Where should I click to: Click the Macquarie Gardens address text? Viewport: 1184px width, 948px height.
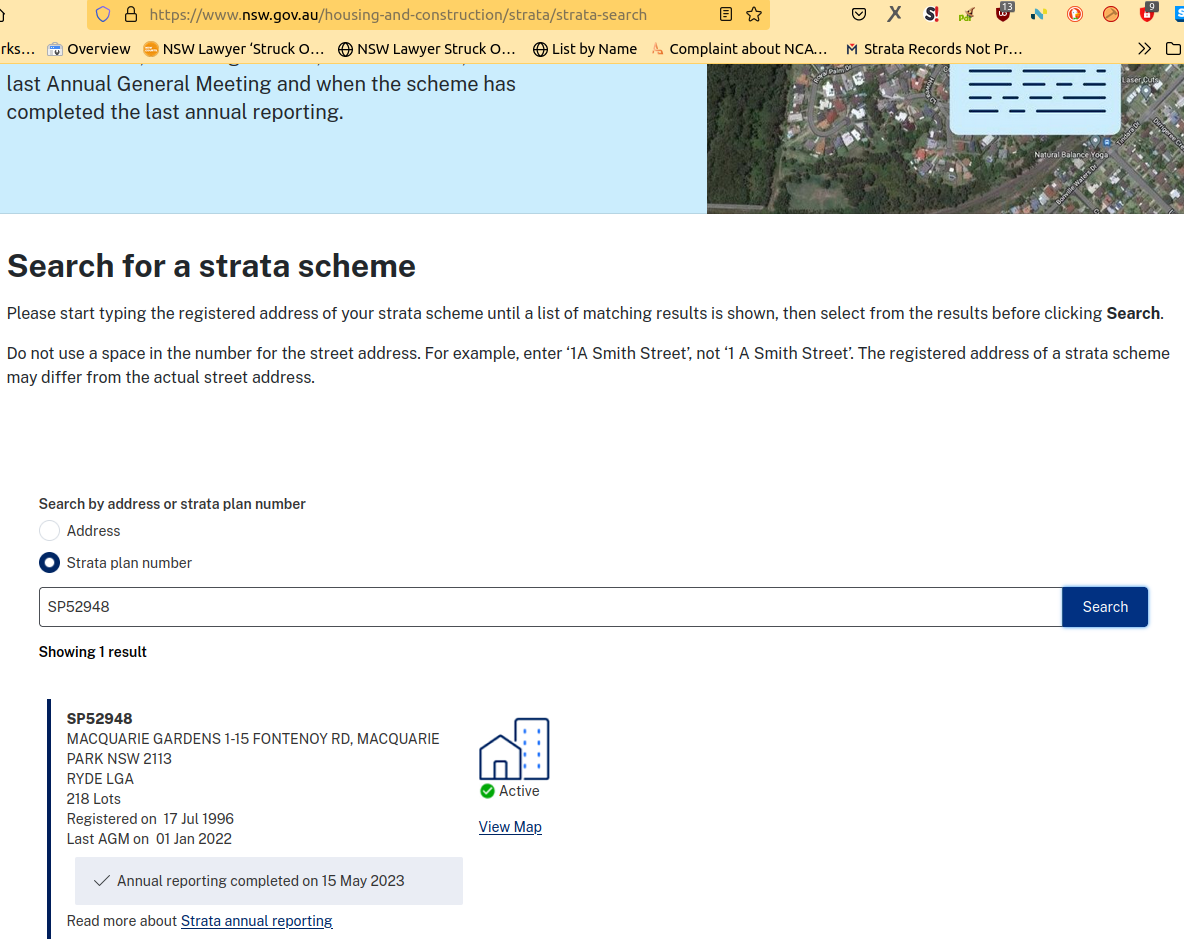click(x=253, y=749)
